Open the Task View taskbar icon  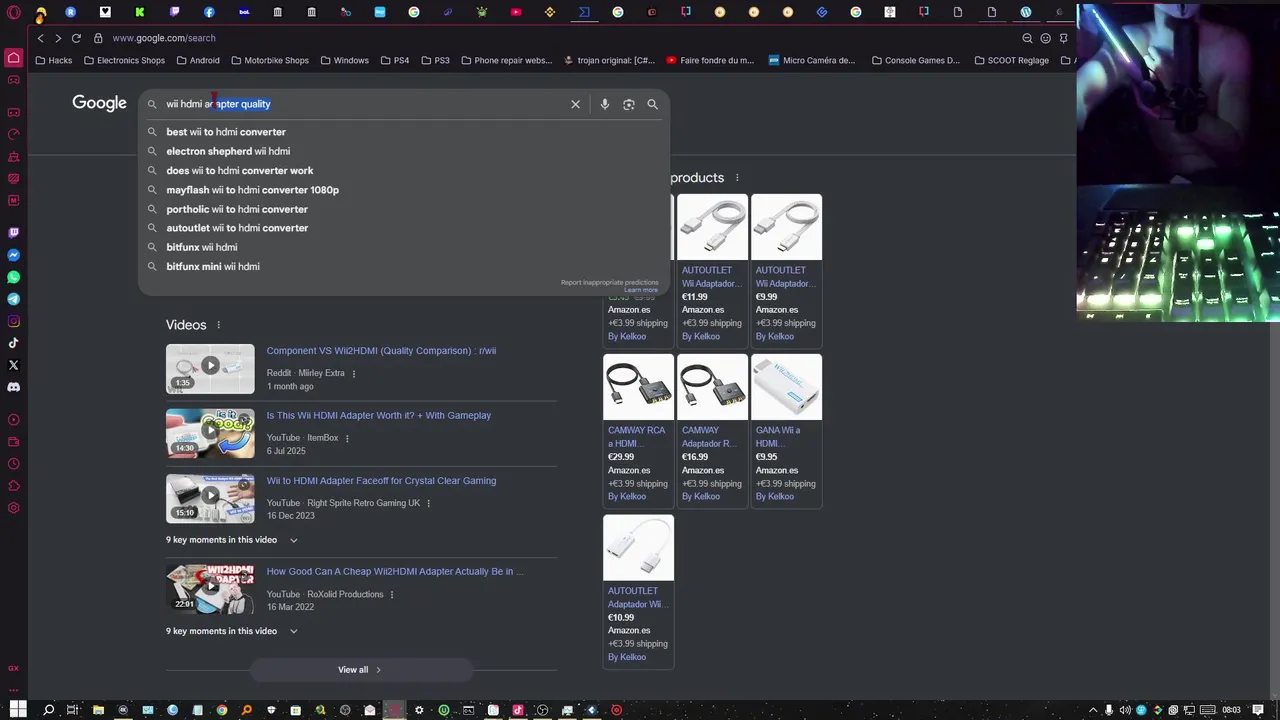tap(72, 710)
